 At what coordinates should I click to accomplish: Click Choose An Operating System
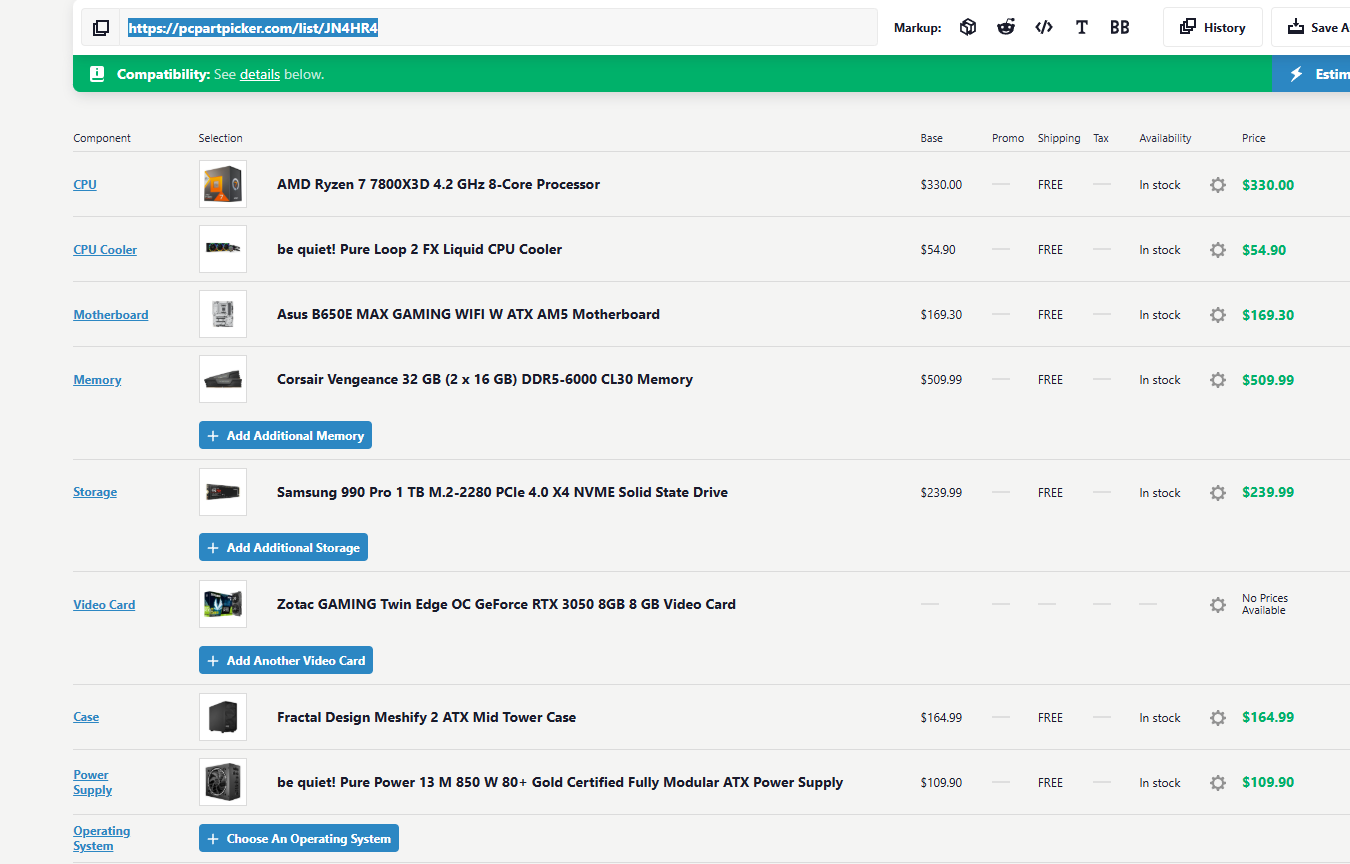(299, 839)
